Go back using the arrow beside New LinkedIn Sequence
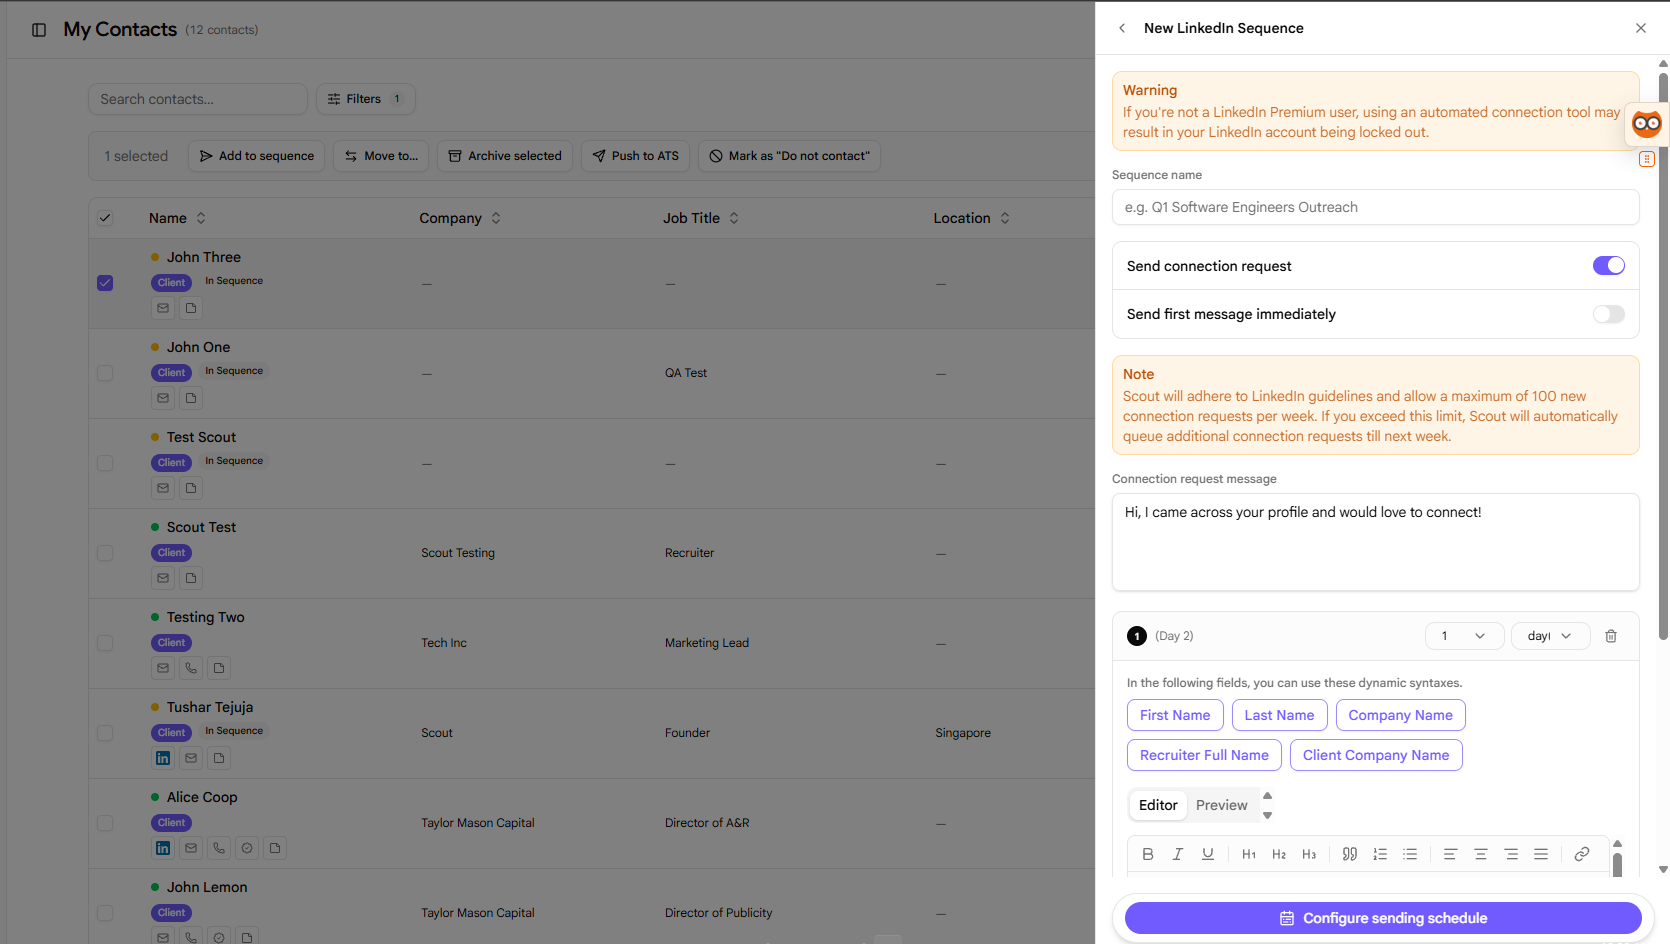 coord(1122,28)
